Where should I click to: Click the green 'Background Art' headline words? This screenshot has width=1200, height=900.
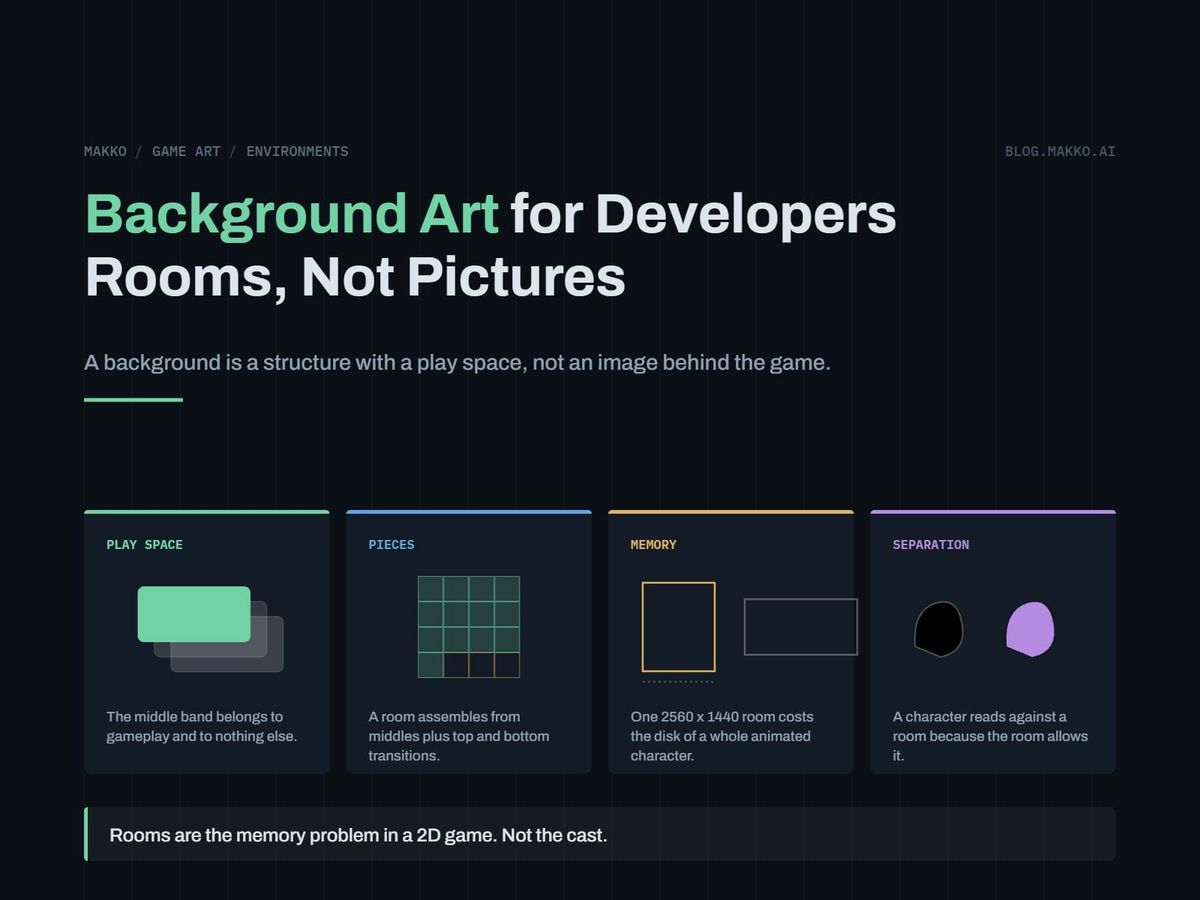(291, 214)
